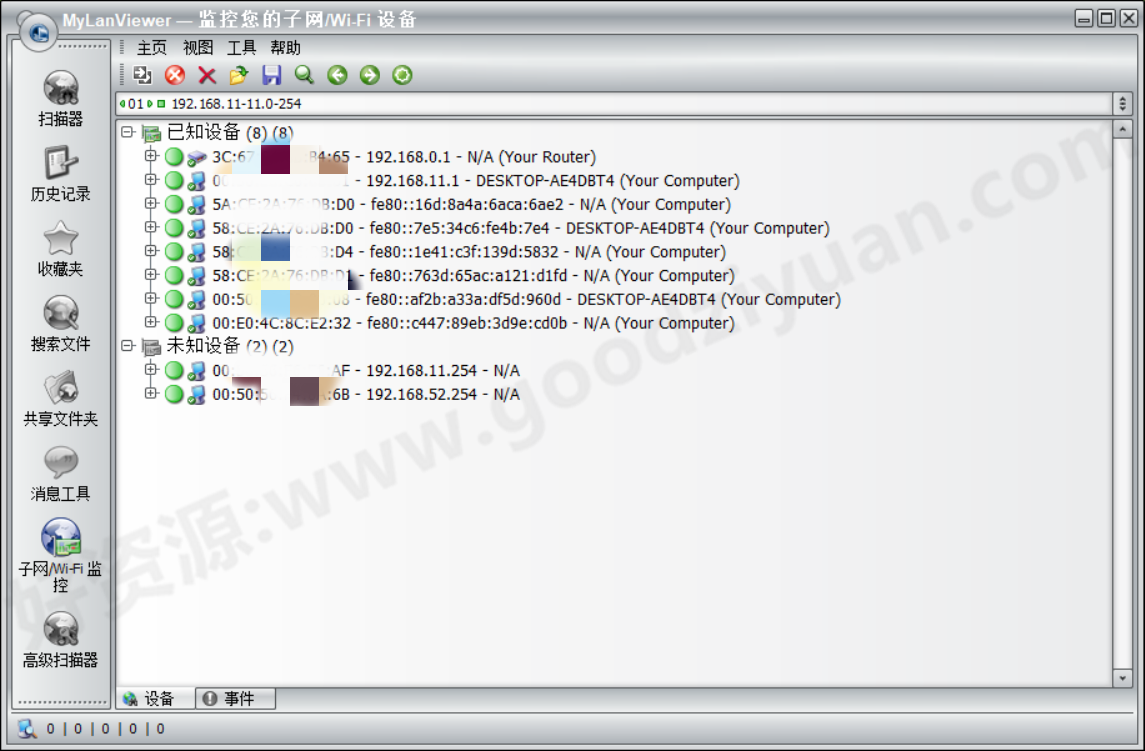This screenshot has height=751, width=1145.
Task: Save results using the floppy disk toolbar icon
Action: point(271,75)
